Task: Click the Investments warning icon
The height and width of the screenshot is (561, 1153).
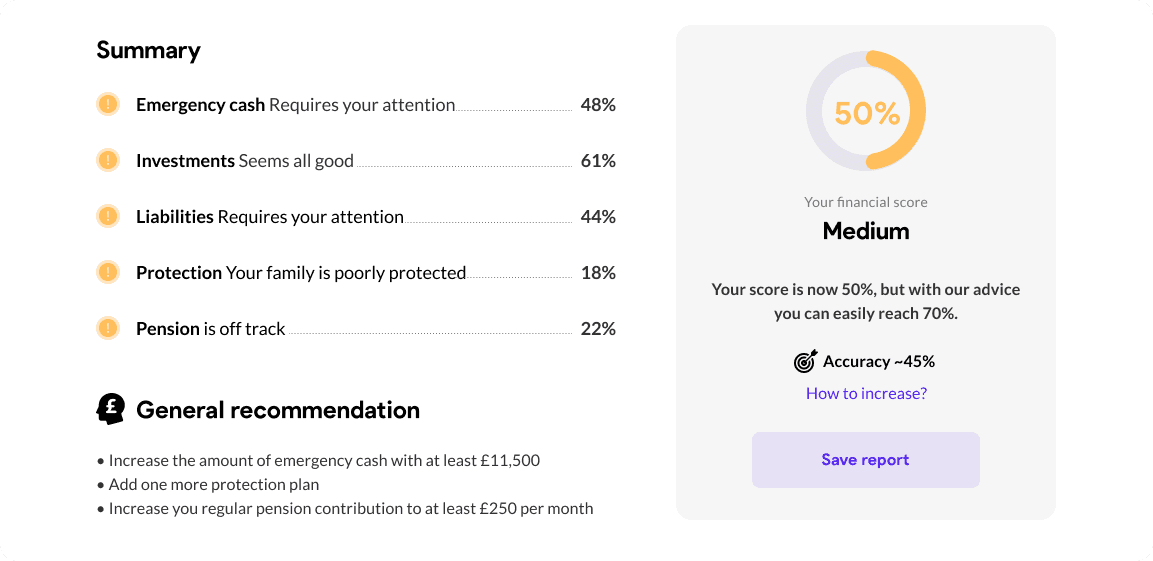Action: pos(107,160)
